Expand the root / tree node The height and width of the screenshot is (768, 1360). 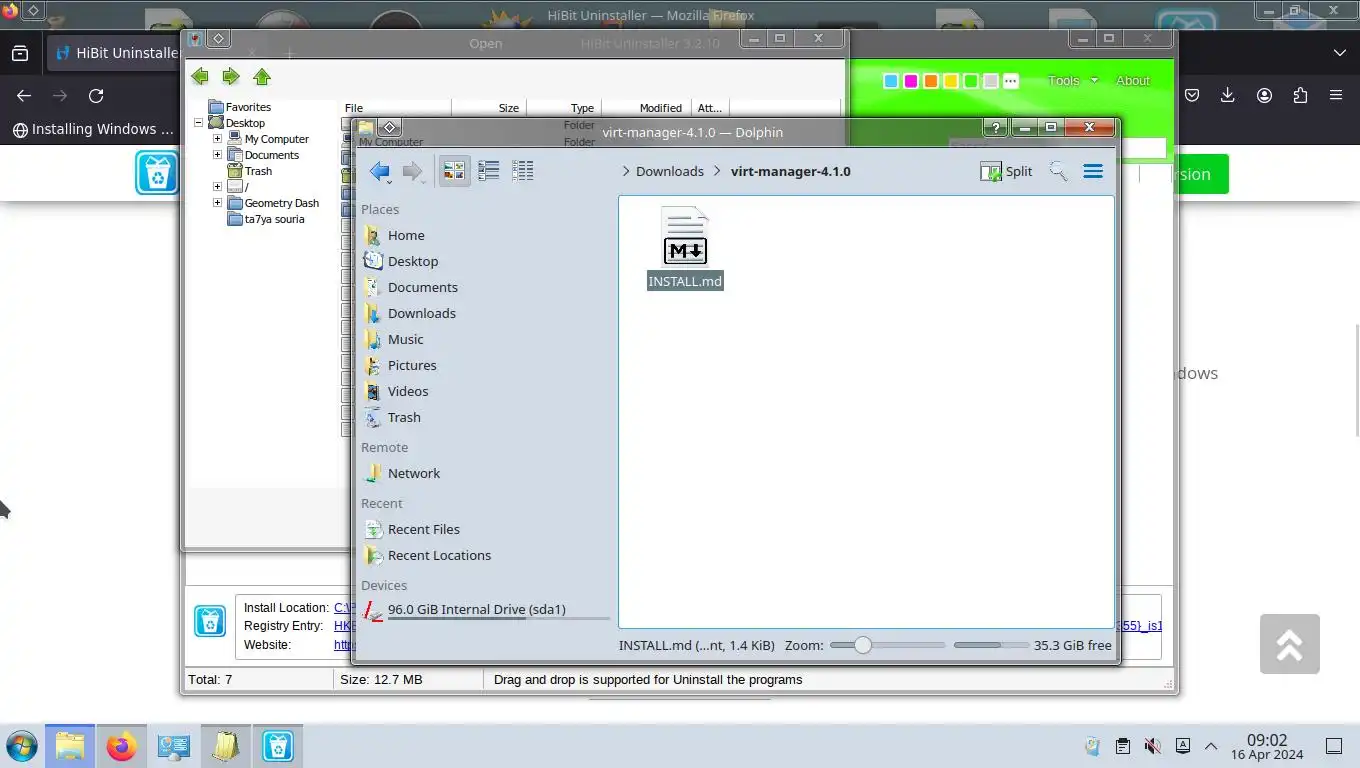click(218, 187)
